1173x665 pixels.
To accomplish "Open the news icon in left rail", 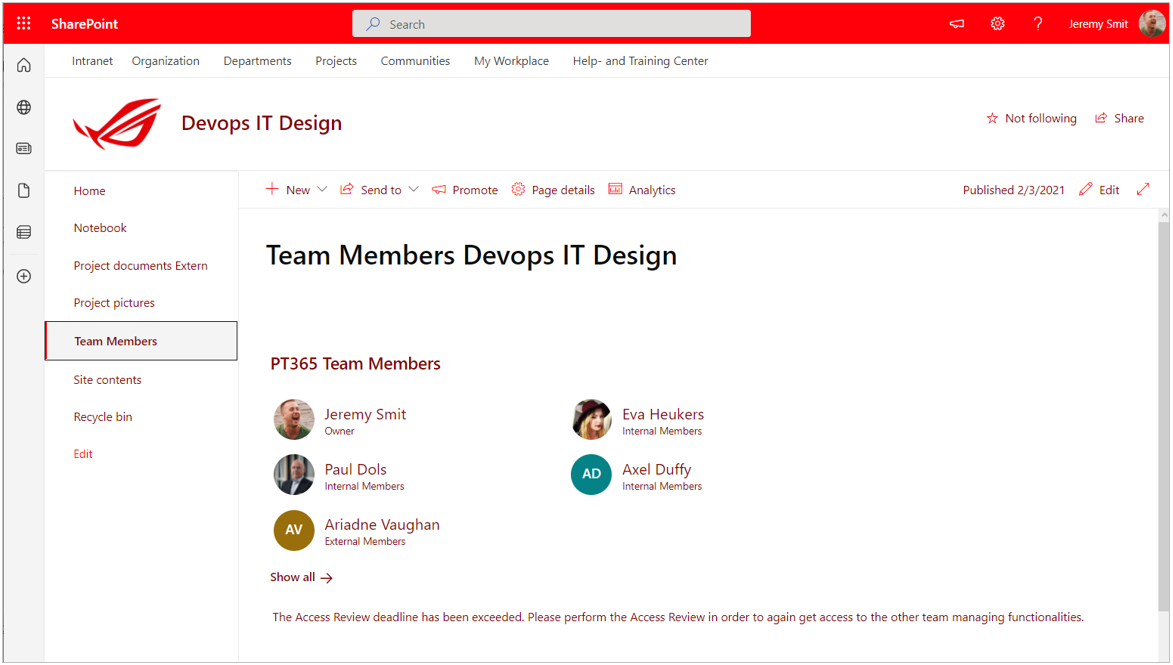I will 24,149.
